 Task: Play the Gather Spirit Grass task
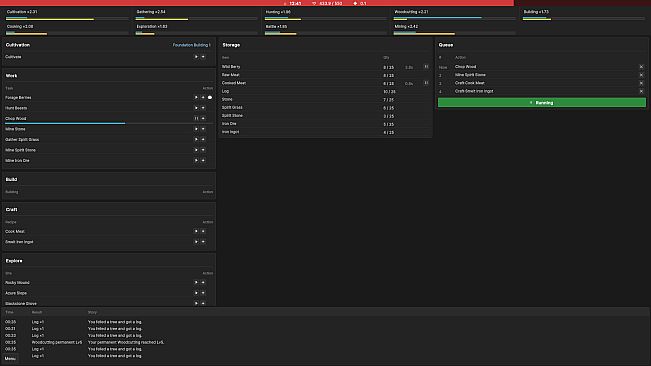[x=196, y=139]
